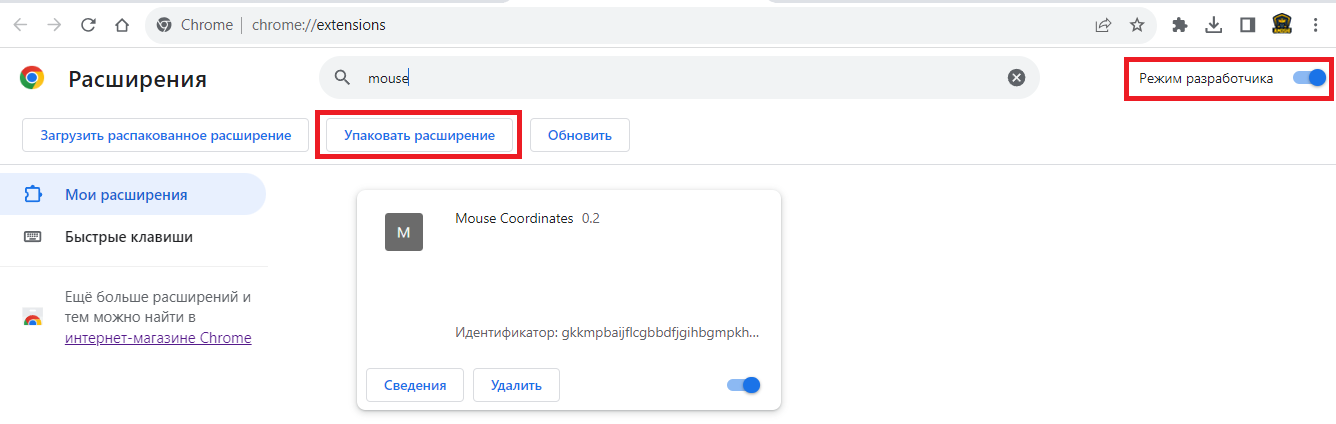Image resolution: width=1336 pixels, height=424 pixels.
Task: Show the browser side panel
Action: [x=1247, y=25]
